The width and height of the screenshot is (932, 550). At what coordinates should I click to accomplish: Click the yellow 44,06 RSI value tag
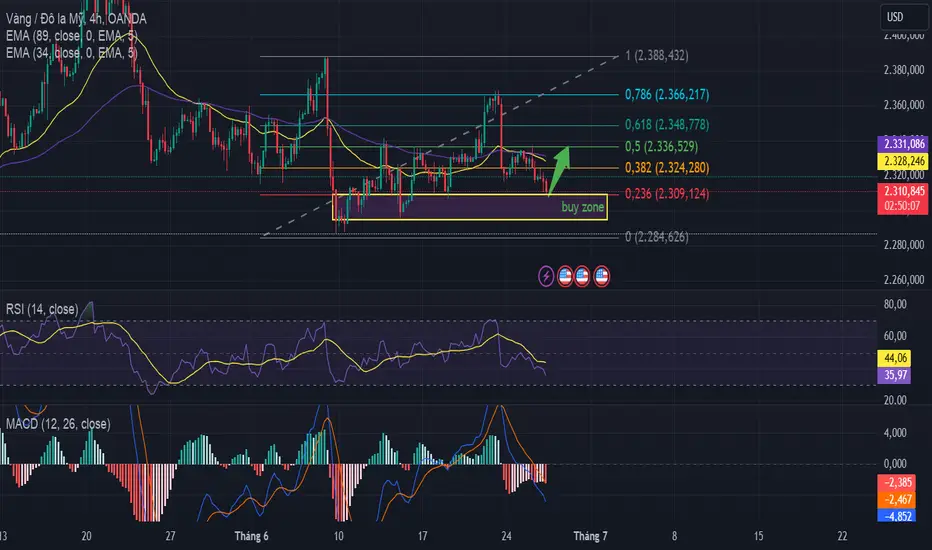coord(894,358)
